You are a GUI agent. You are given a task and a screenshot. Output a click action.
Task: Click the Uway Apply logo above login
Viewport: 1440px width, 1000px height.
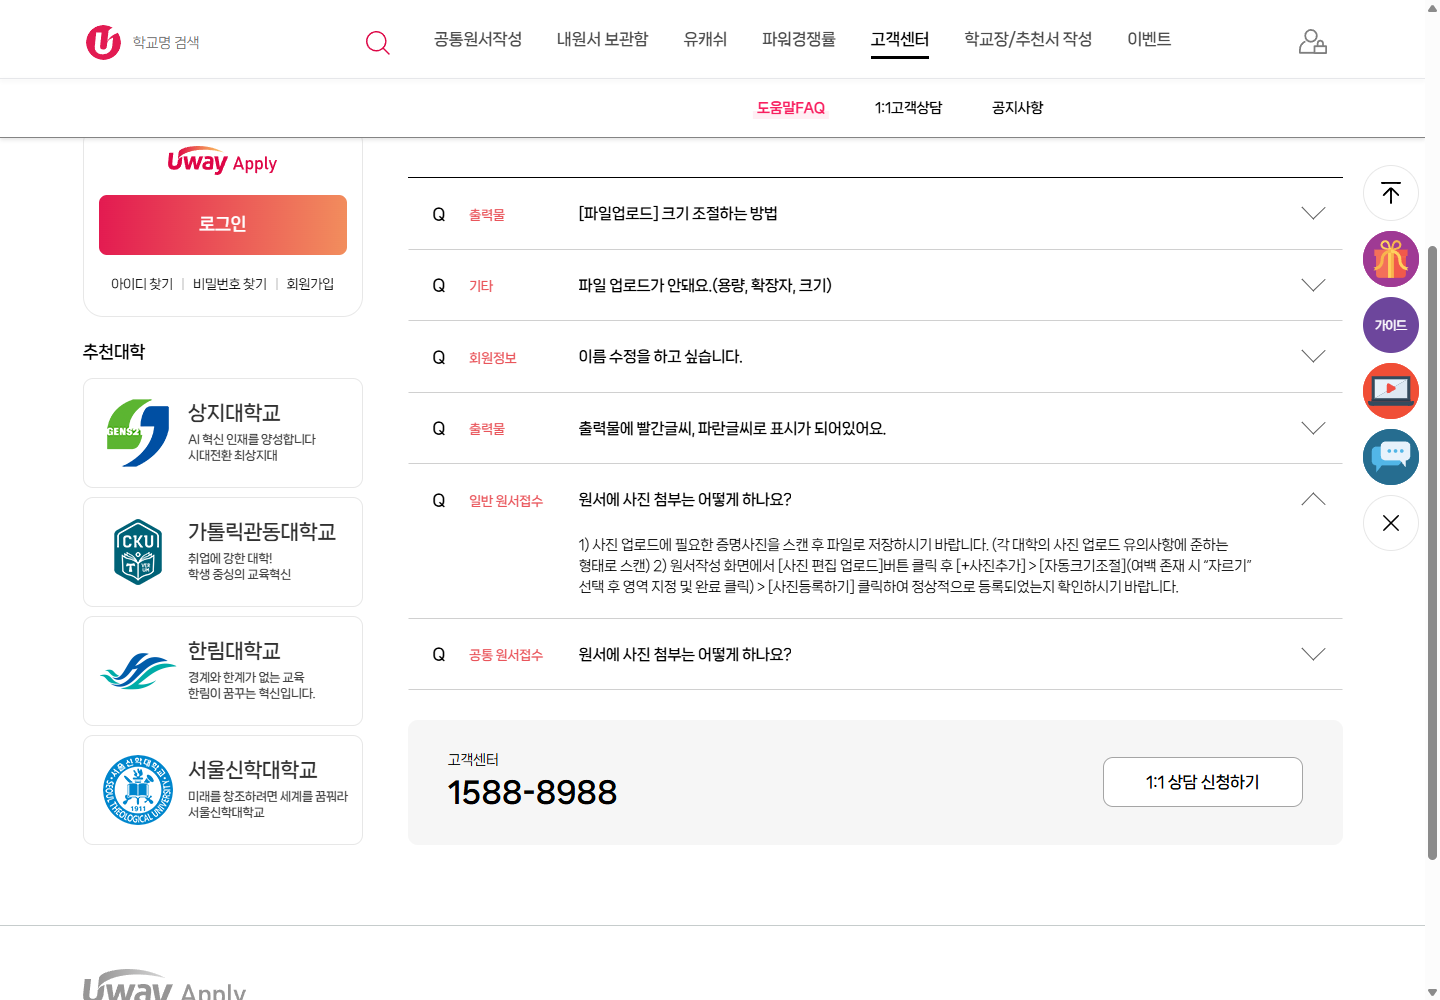click(222, 162)
